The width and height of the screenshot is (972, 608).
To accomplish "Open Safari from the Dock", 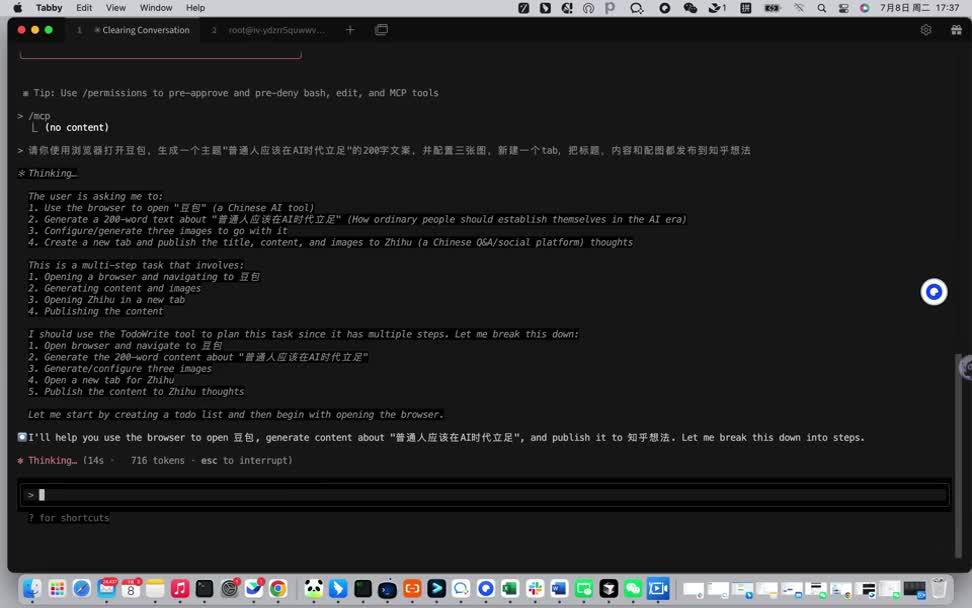I will pyautogui.click(x=82, y=588).
